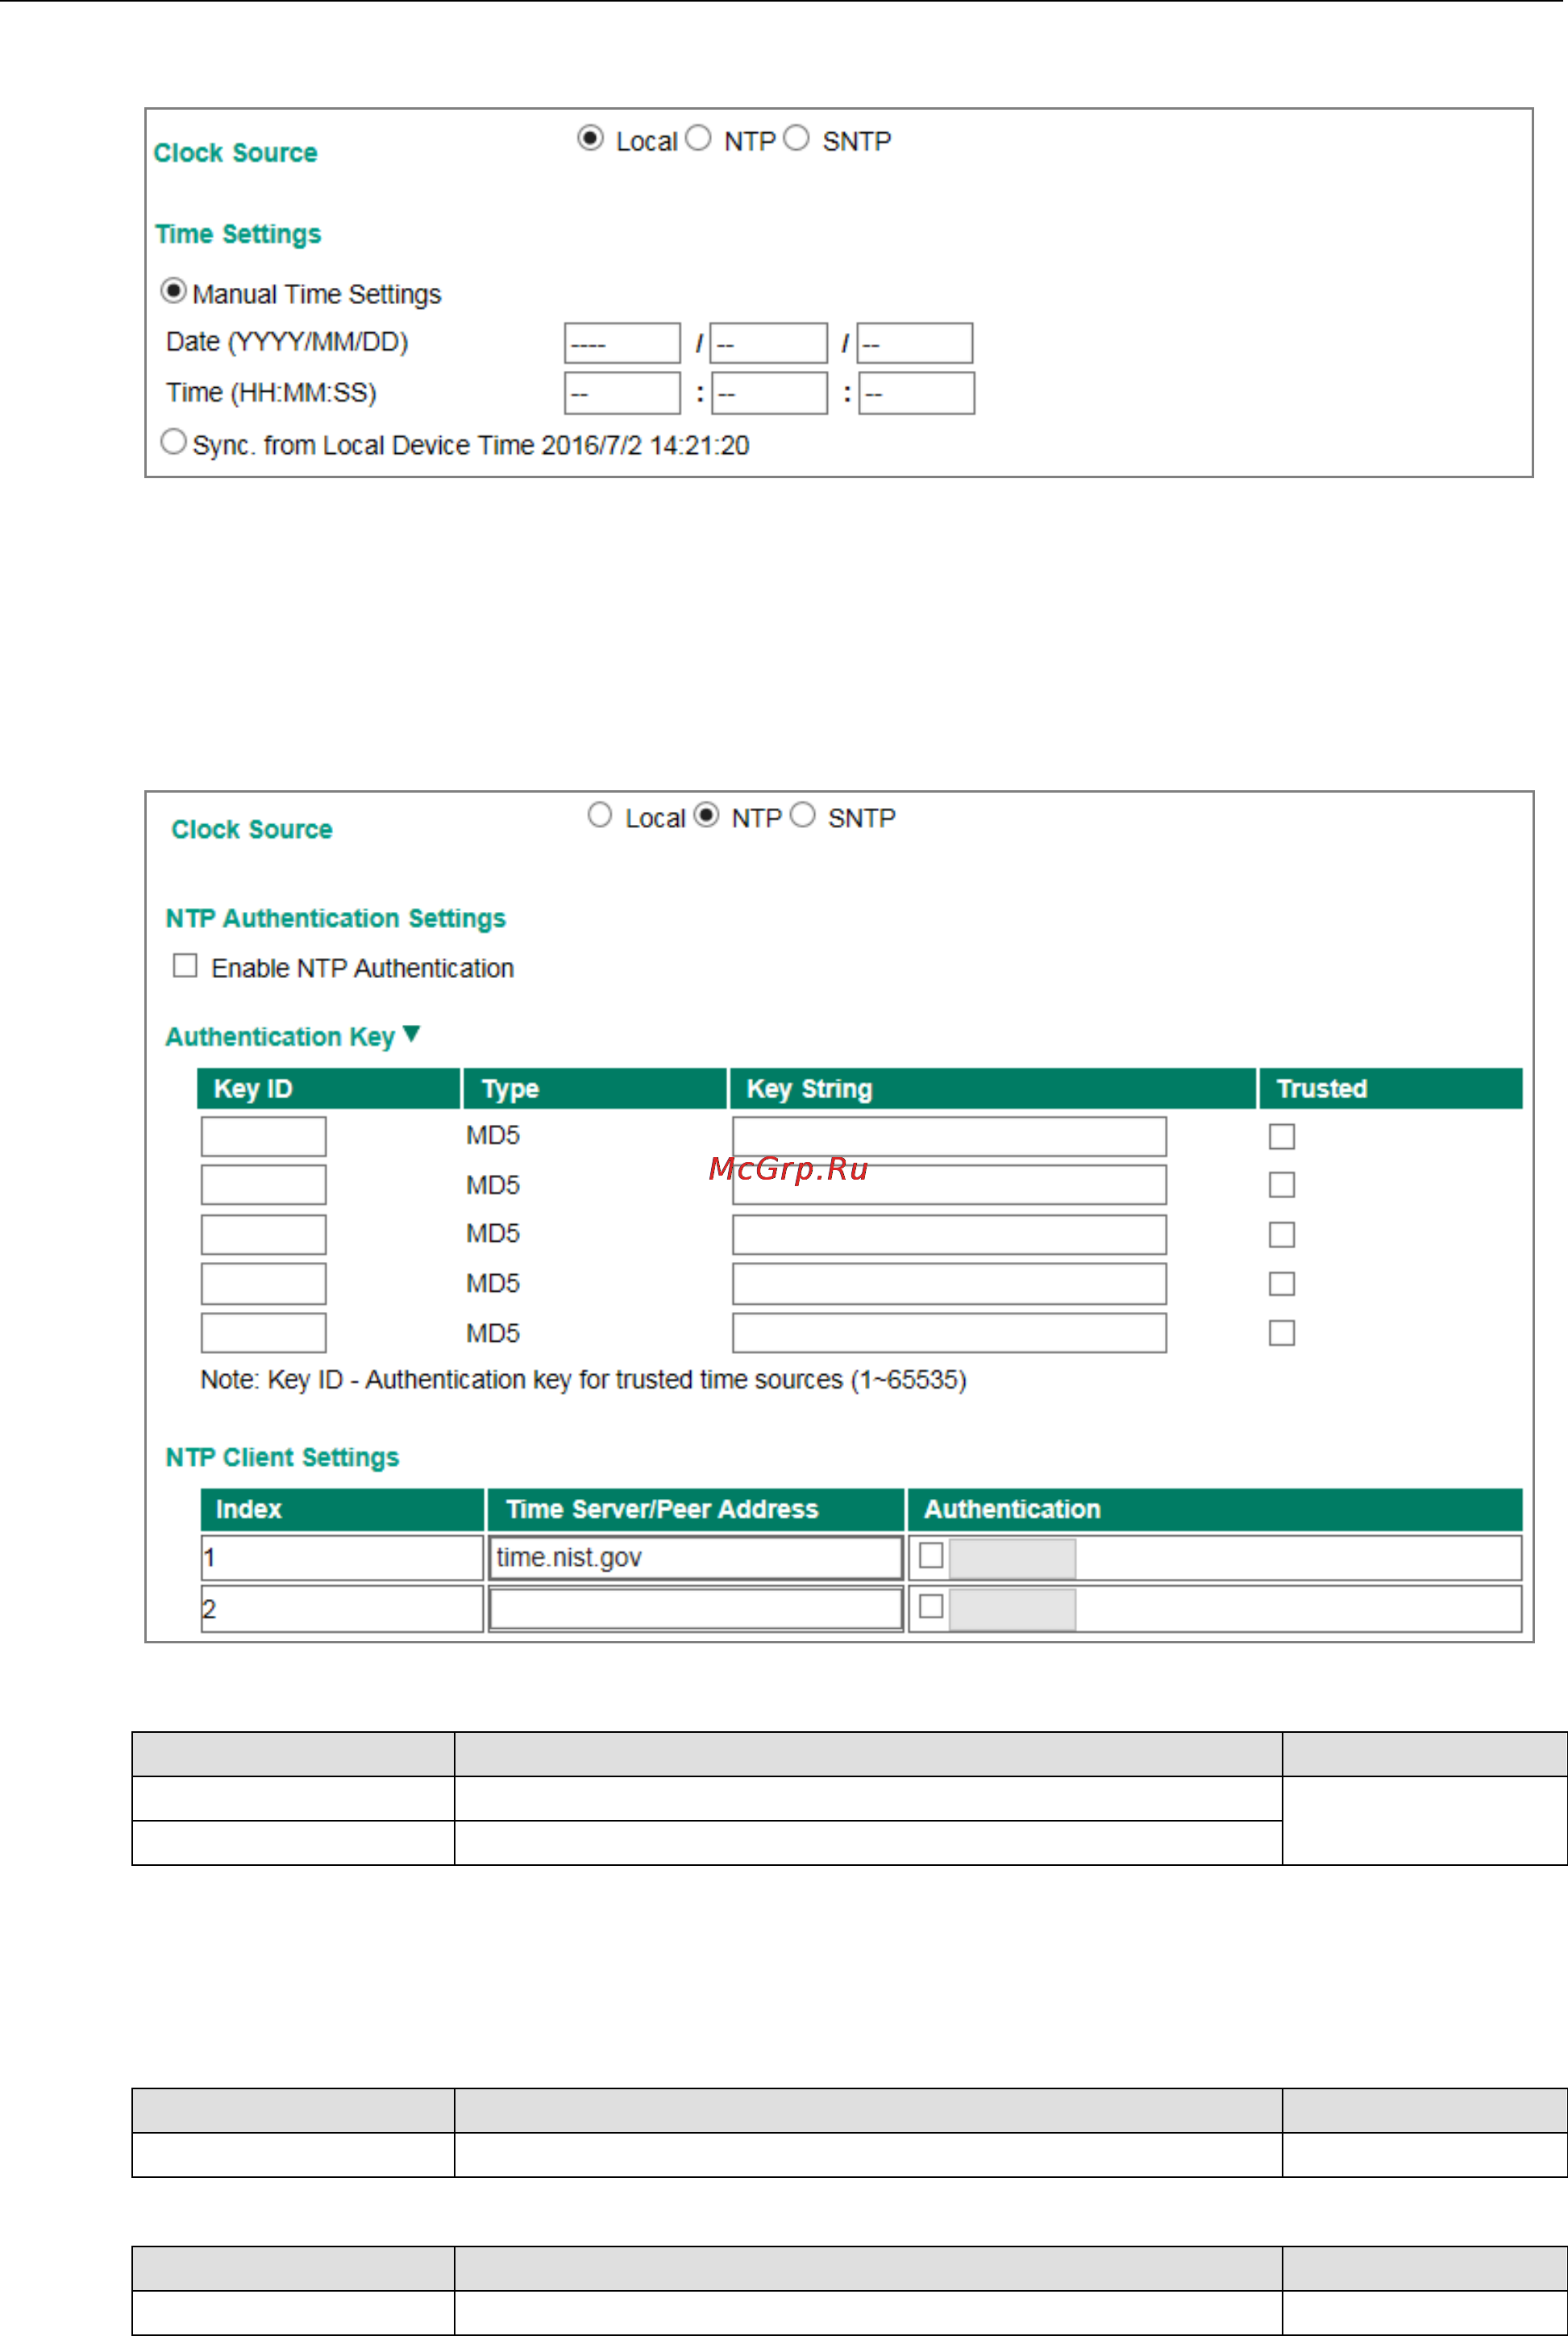Click the day field of Date
1568x2336 pixels.
(x=915, y=343)
